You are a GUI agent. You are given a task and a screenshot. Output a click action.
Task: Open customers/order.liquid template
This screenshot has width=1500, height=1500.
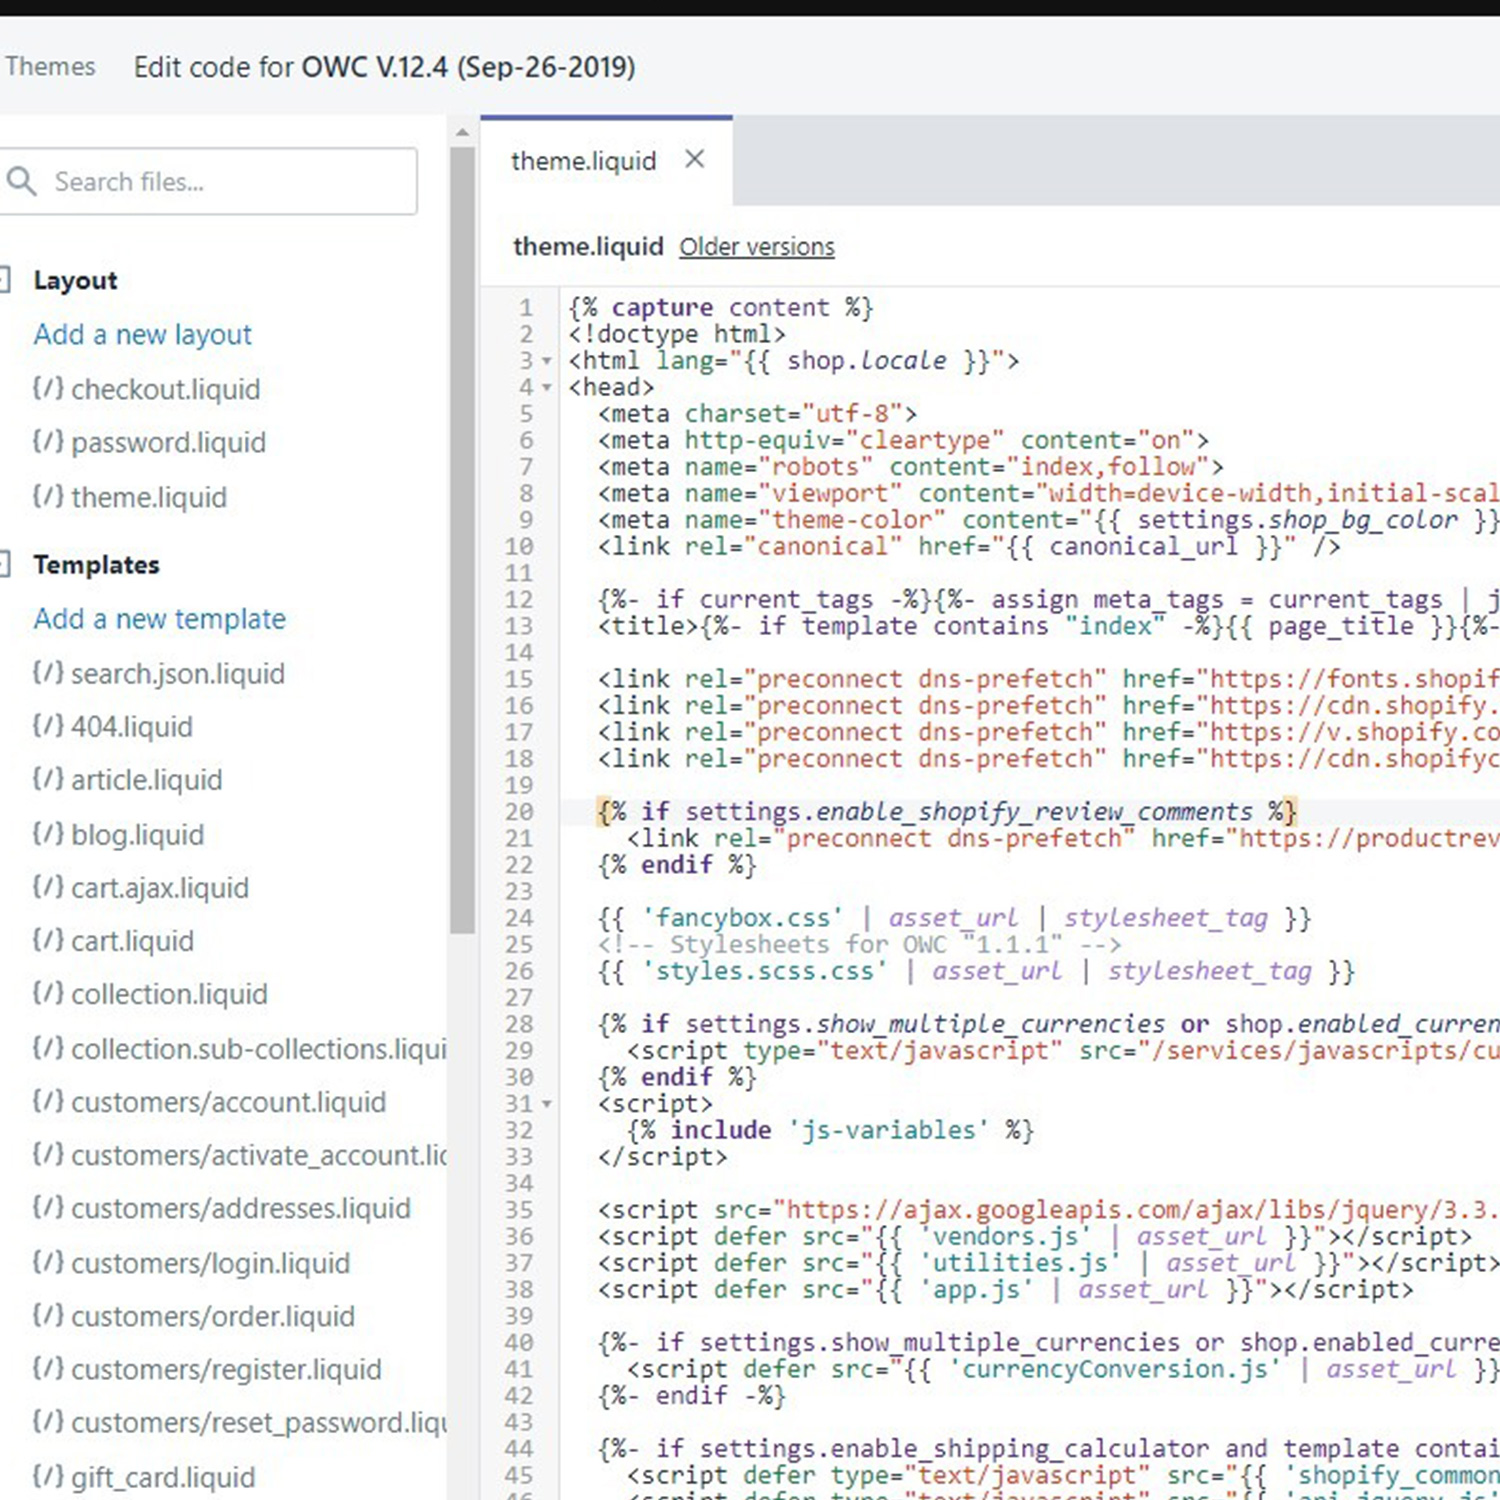pos(213,1316)
